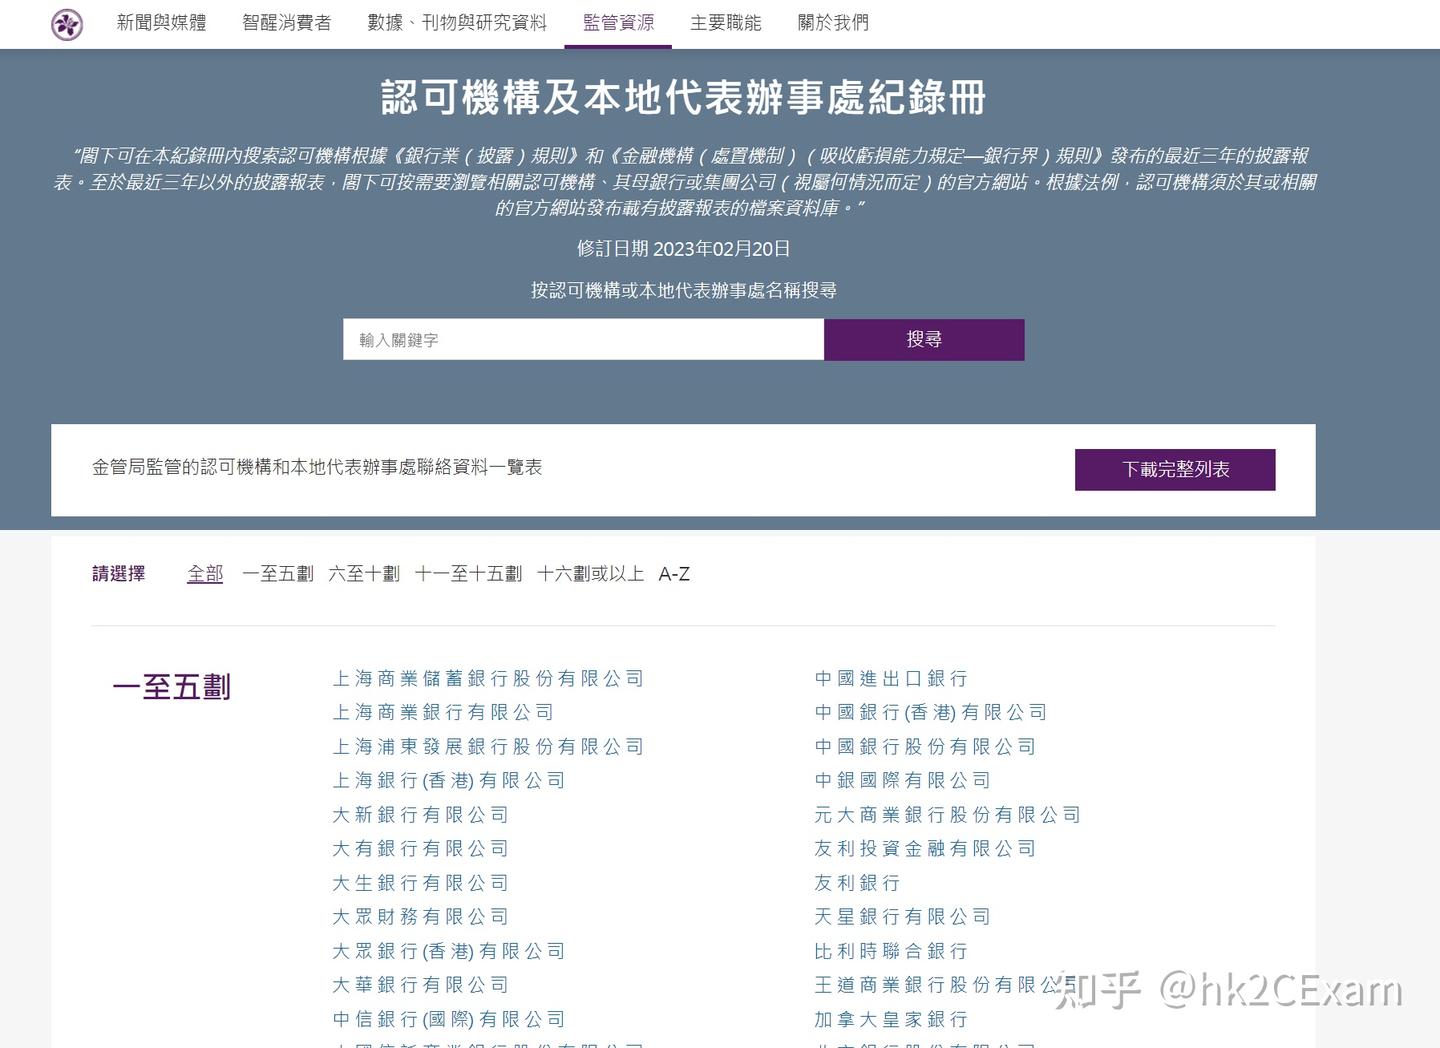Select the 全部 filter option
The width and height of the screenshot is (1440, 1048).
pos(204,574)
